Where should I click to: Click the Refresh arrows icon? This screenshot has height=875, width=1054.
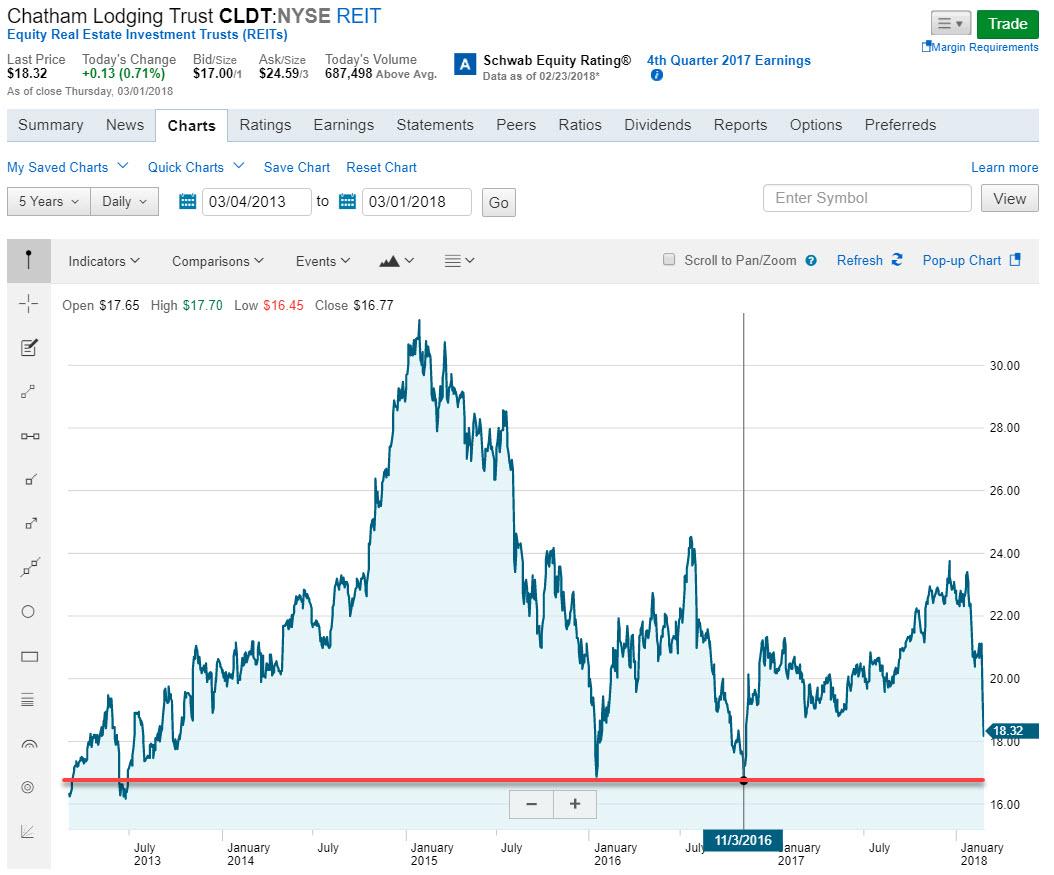(x=897, y=259)
